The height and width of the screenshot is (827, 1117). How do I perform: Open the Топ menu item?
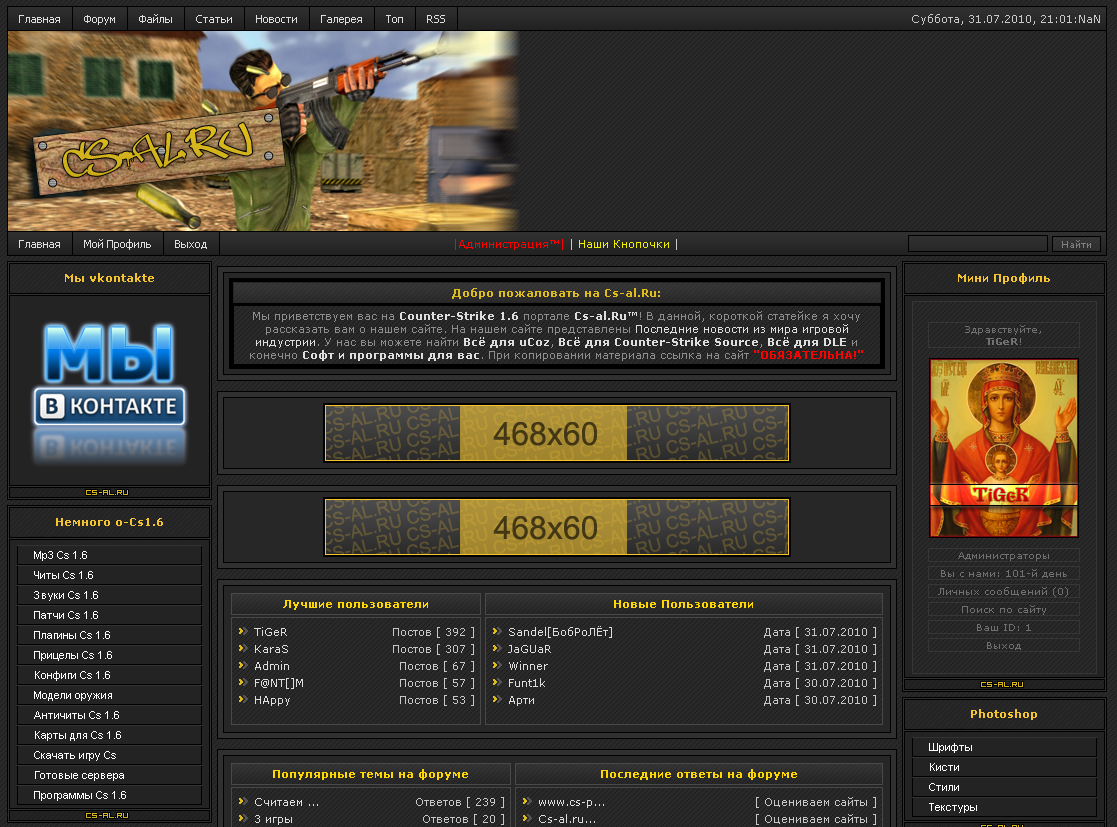coord(395,19)
